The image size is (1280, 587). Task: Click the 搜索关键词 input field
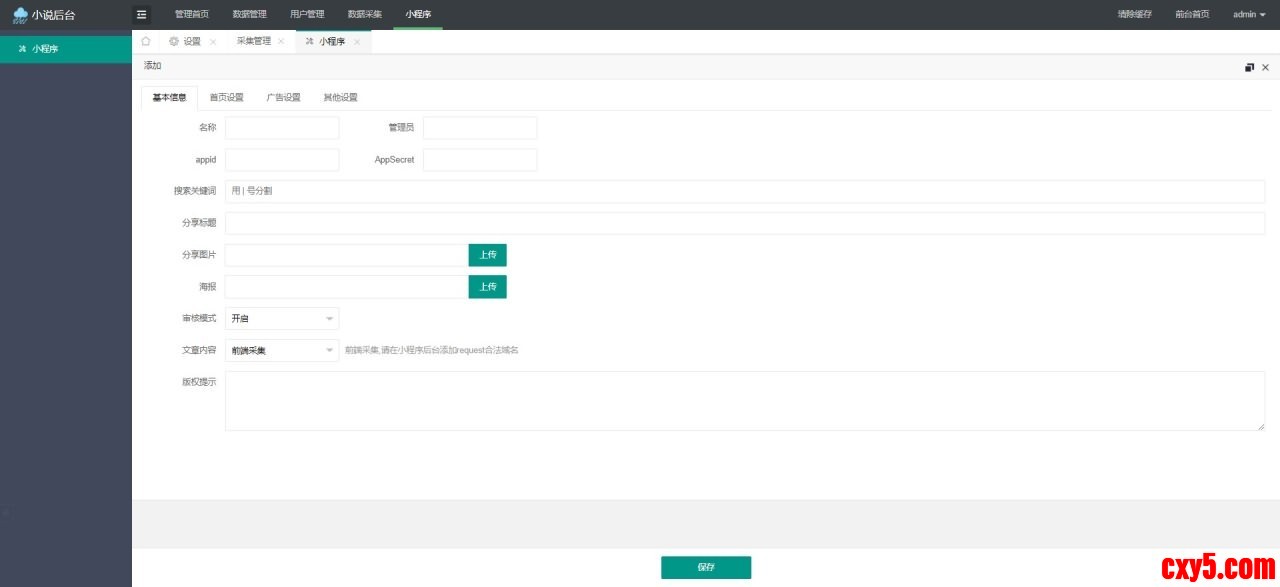[745, 191]
